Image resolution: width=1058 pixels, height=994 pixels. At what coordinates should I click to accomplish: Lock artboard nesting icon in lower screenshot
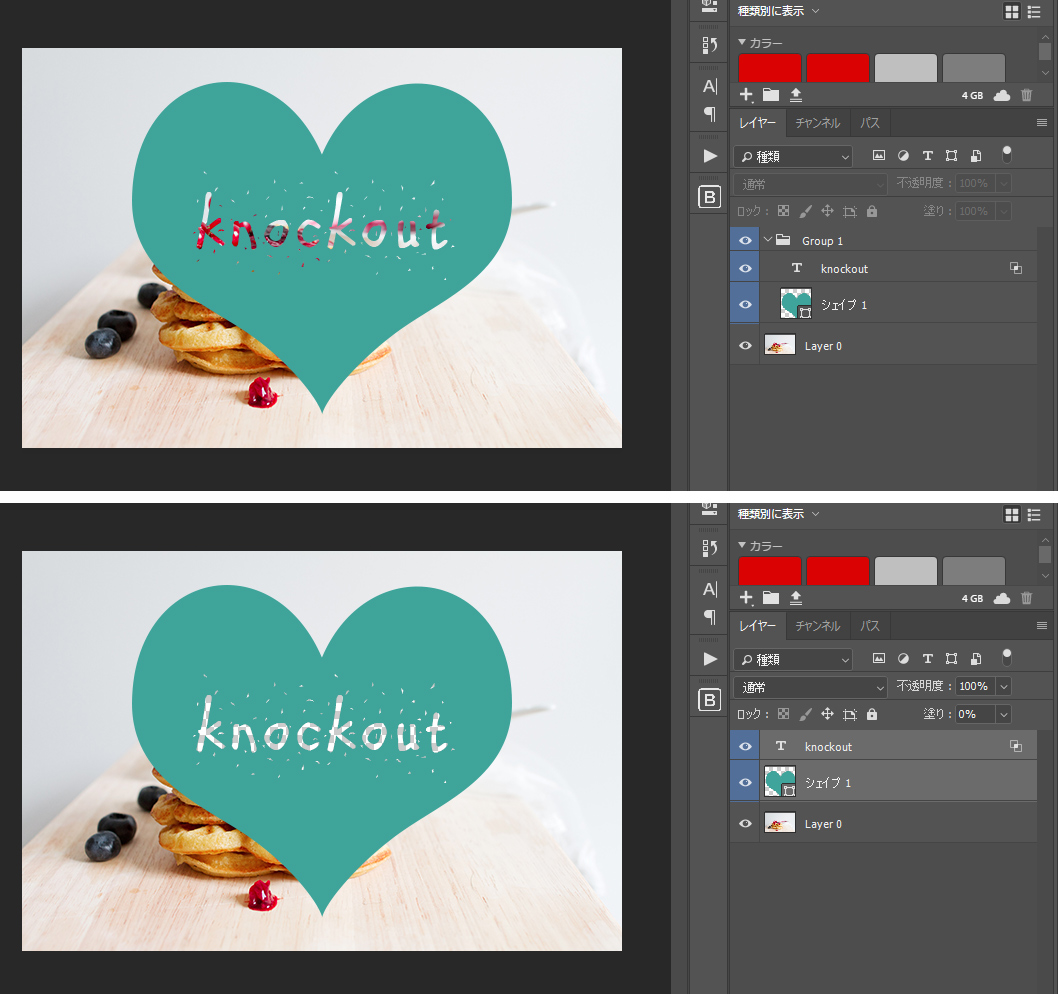850,714
